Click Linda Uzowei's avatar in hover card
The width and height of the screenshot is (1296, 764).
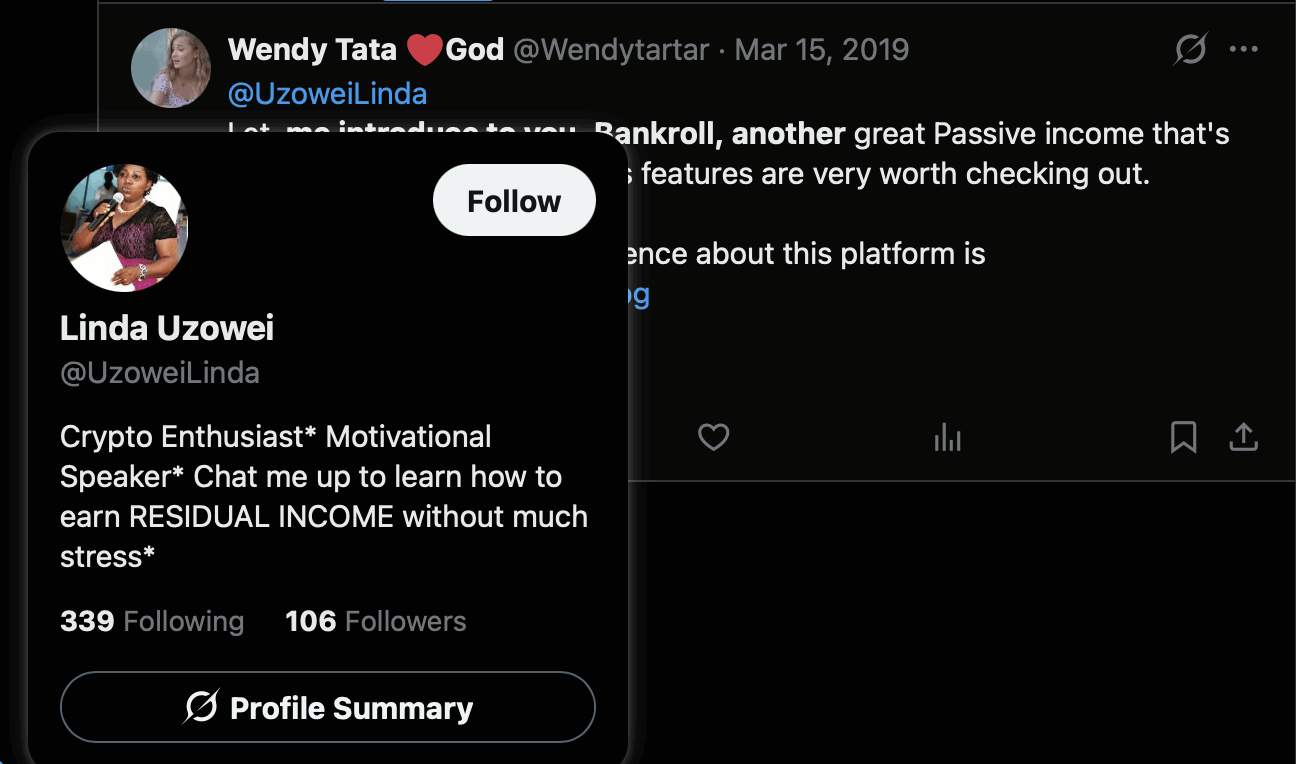(125, 229)
